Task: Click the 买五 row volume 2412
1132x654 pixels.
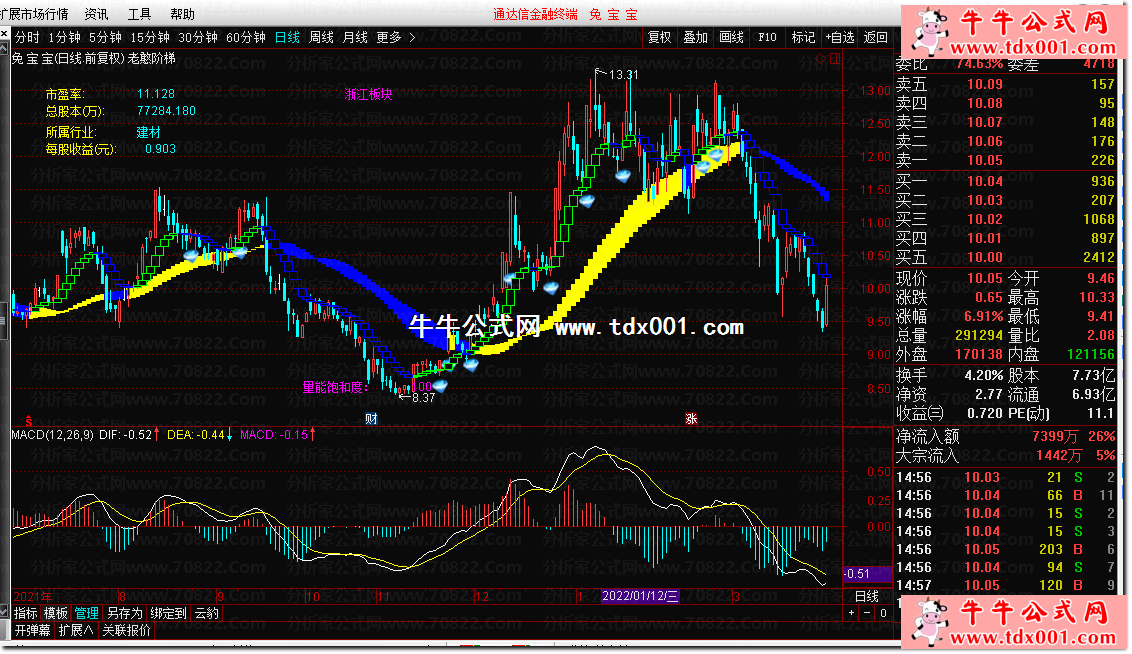Action: (x=1099, y=257)
